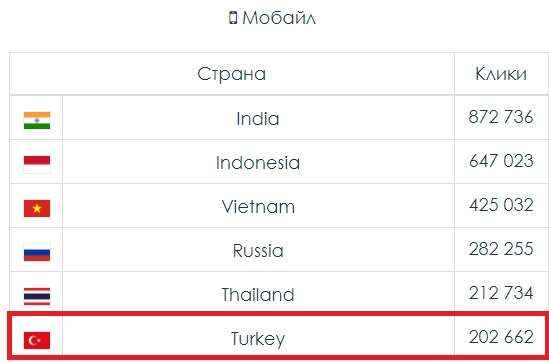Click the Страна column header
Viewport: 549px width, 362px height.
tap(231, 74)
